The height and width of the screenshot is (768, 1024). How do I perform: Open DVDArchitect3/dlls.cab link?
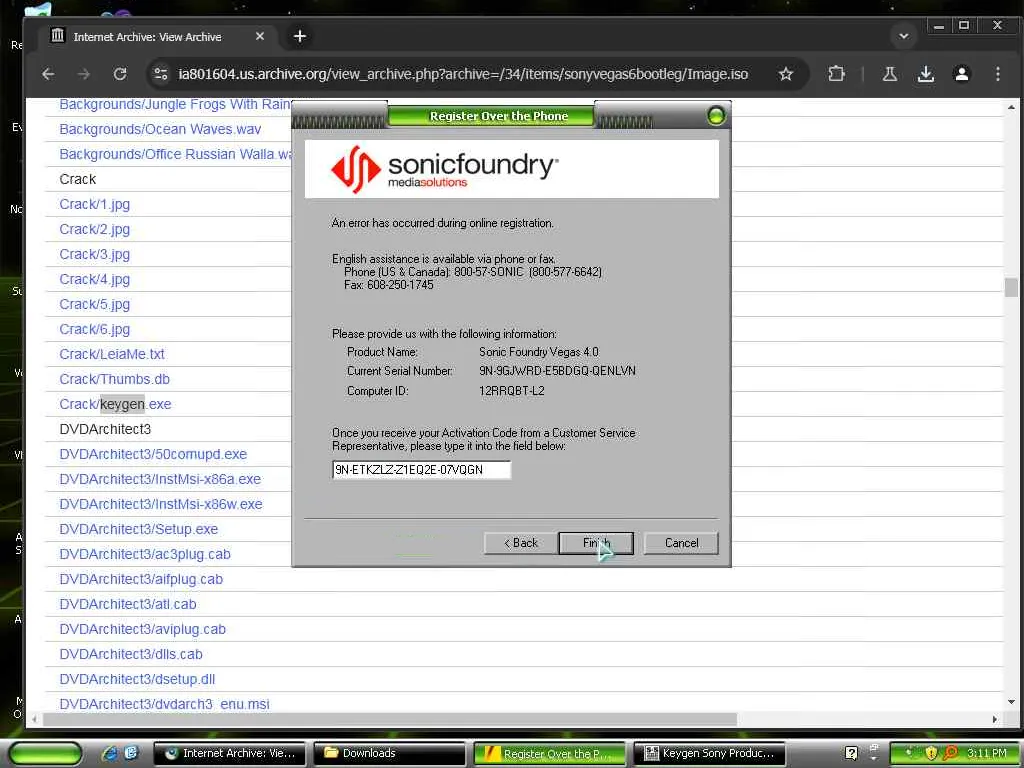pos(131,654)
